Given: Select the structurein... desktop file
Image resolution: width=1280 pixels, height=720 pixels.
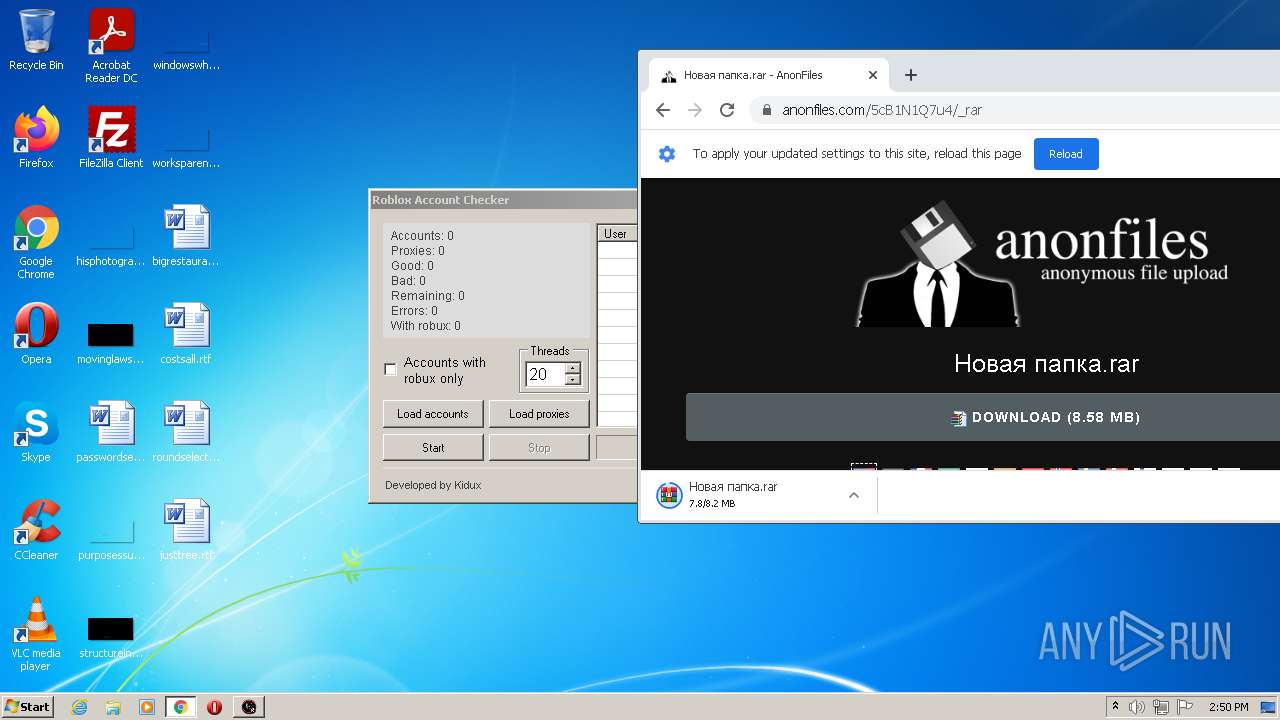Looking at the screenshot, I should click(x=111, y=636).
